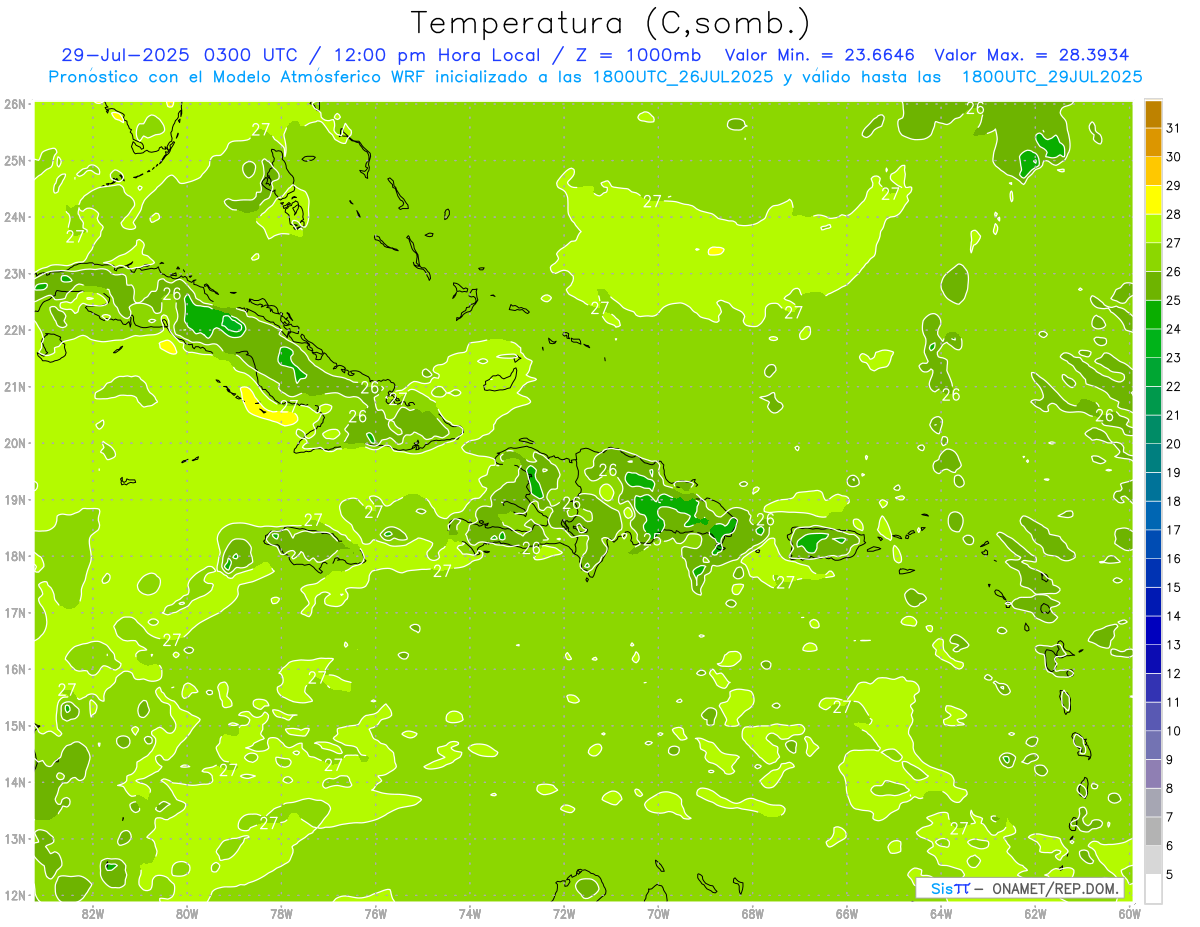1200x927 pixels.
Task: Click the legend number 31
Action: (x=1173, y=128)
